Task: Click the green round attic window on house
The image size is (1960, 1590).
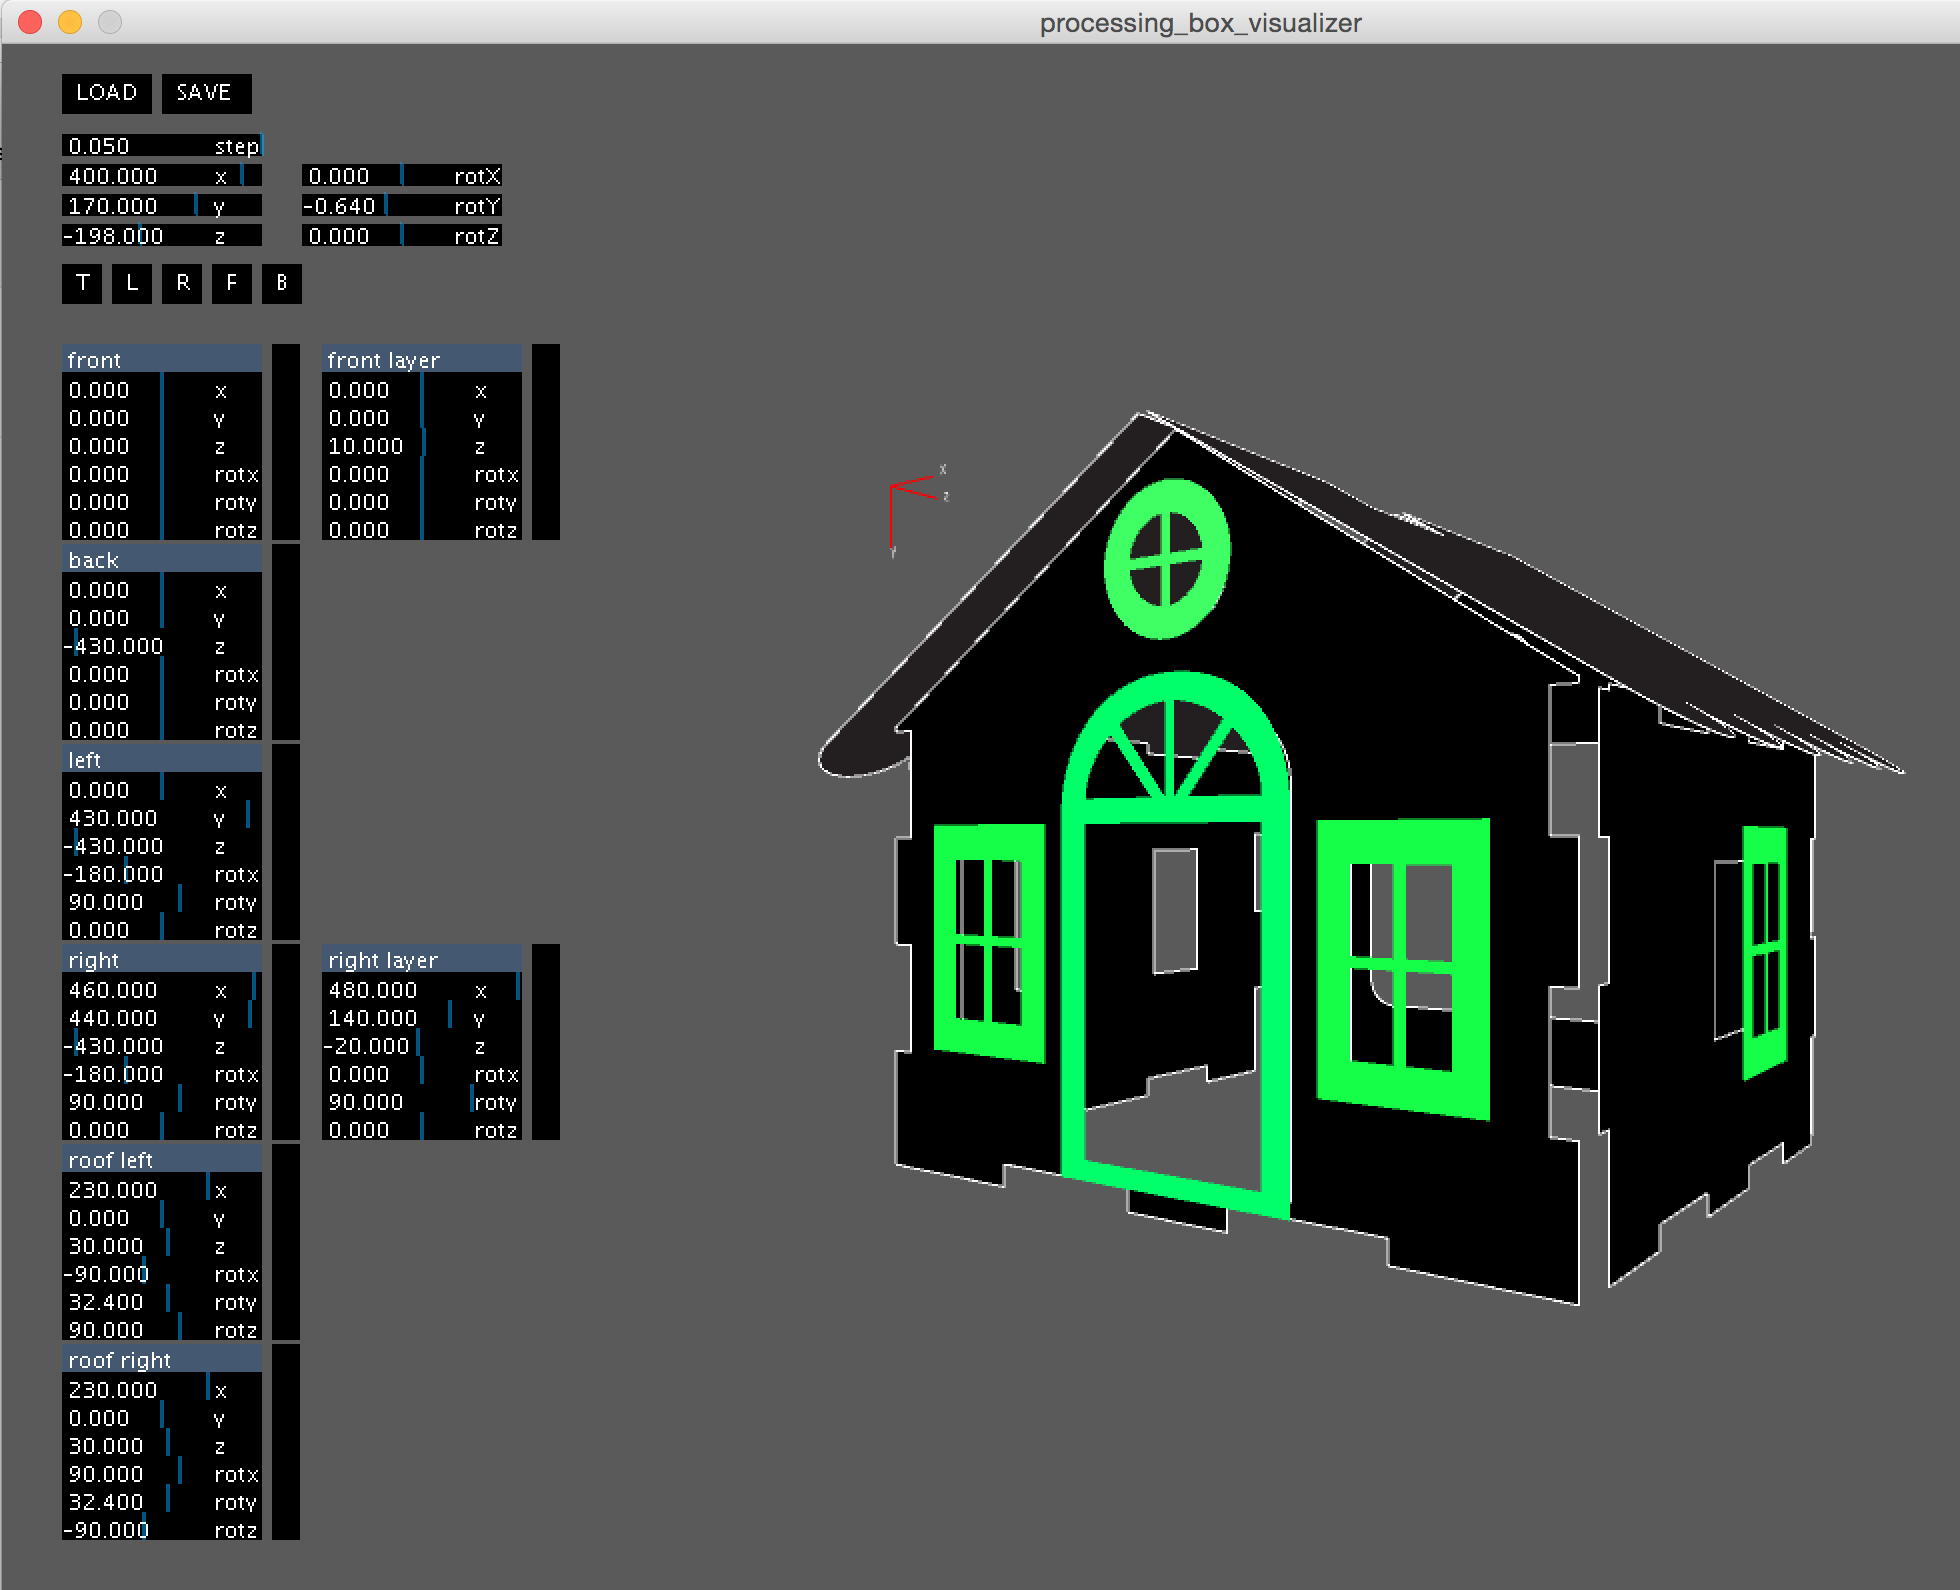Action: point(1167,559)
